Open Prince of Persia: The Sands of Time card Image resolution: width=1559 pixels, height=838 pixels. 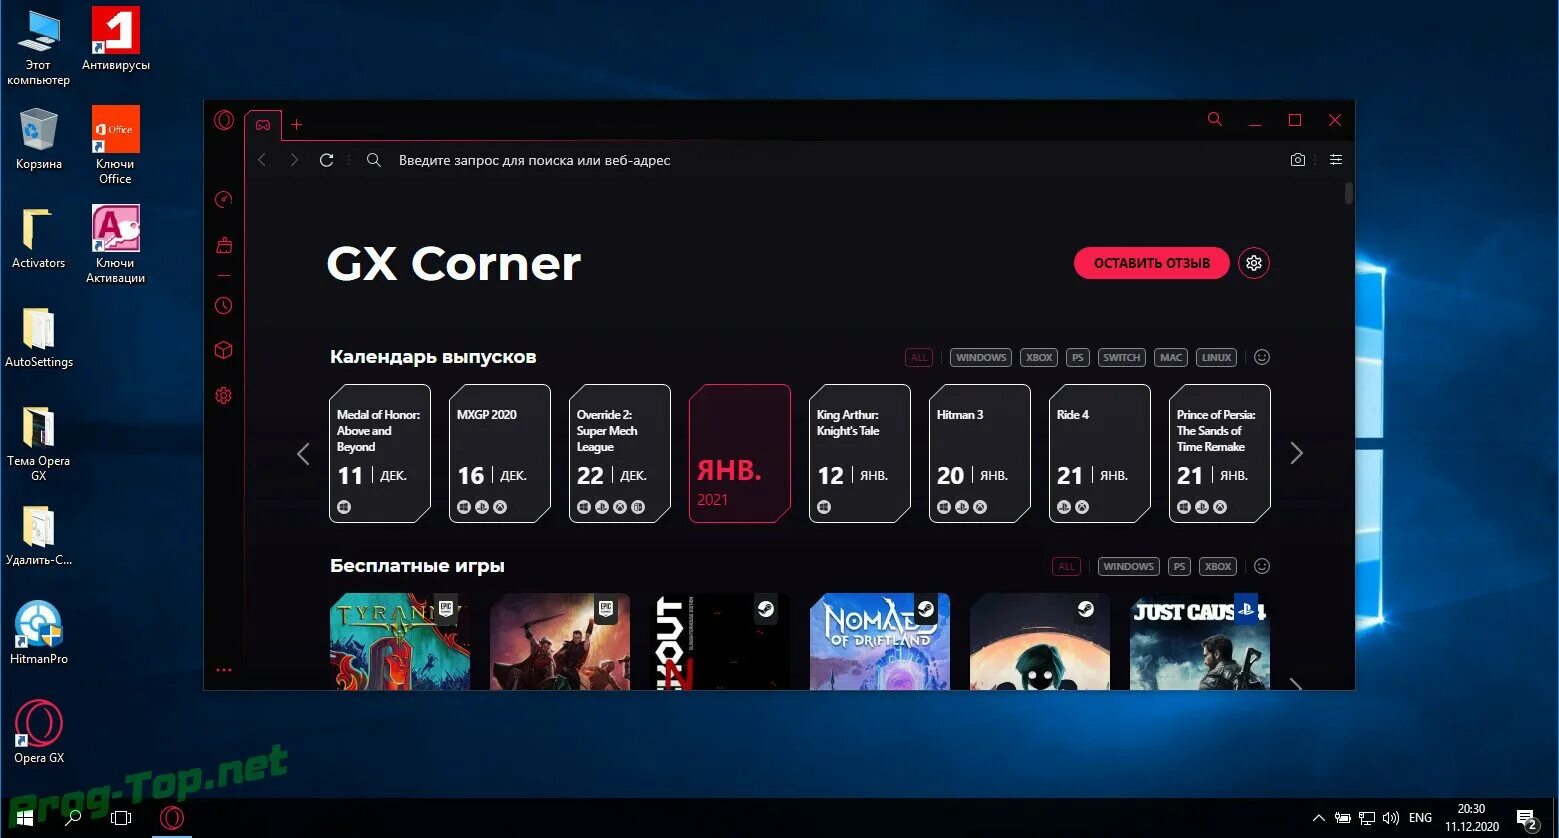click(x=1220, y=454)
